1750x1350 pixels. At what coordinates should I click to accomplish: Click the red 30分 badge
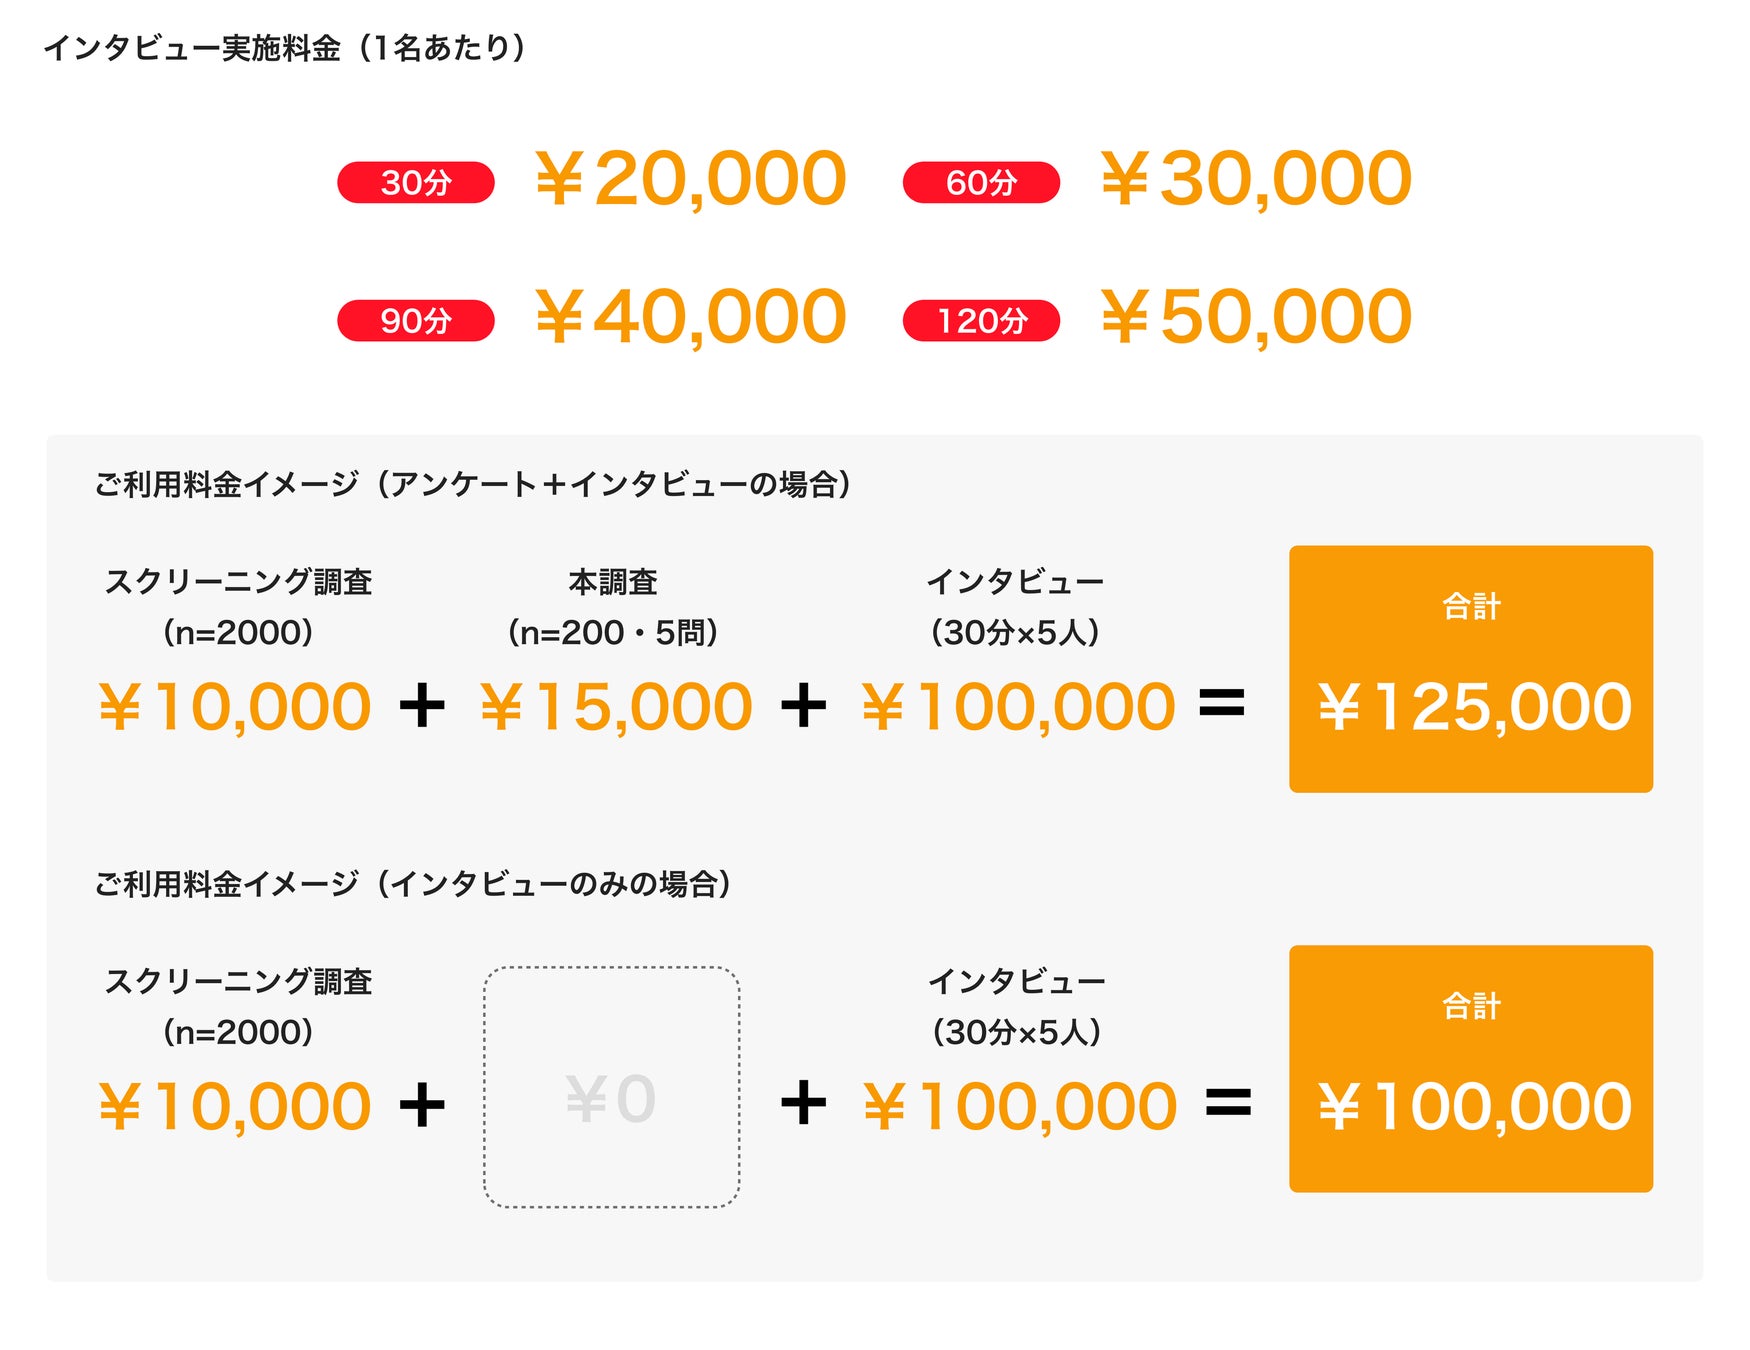tap(415, 183)
